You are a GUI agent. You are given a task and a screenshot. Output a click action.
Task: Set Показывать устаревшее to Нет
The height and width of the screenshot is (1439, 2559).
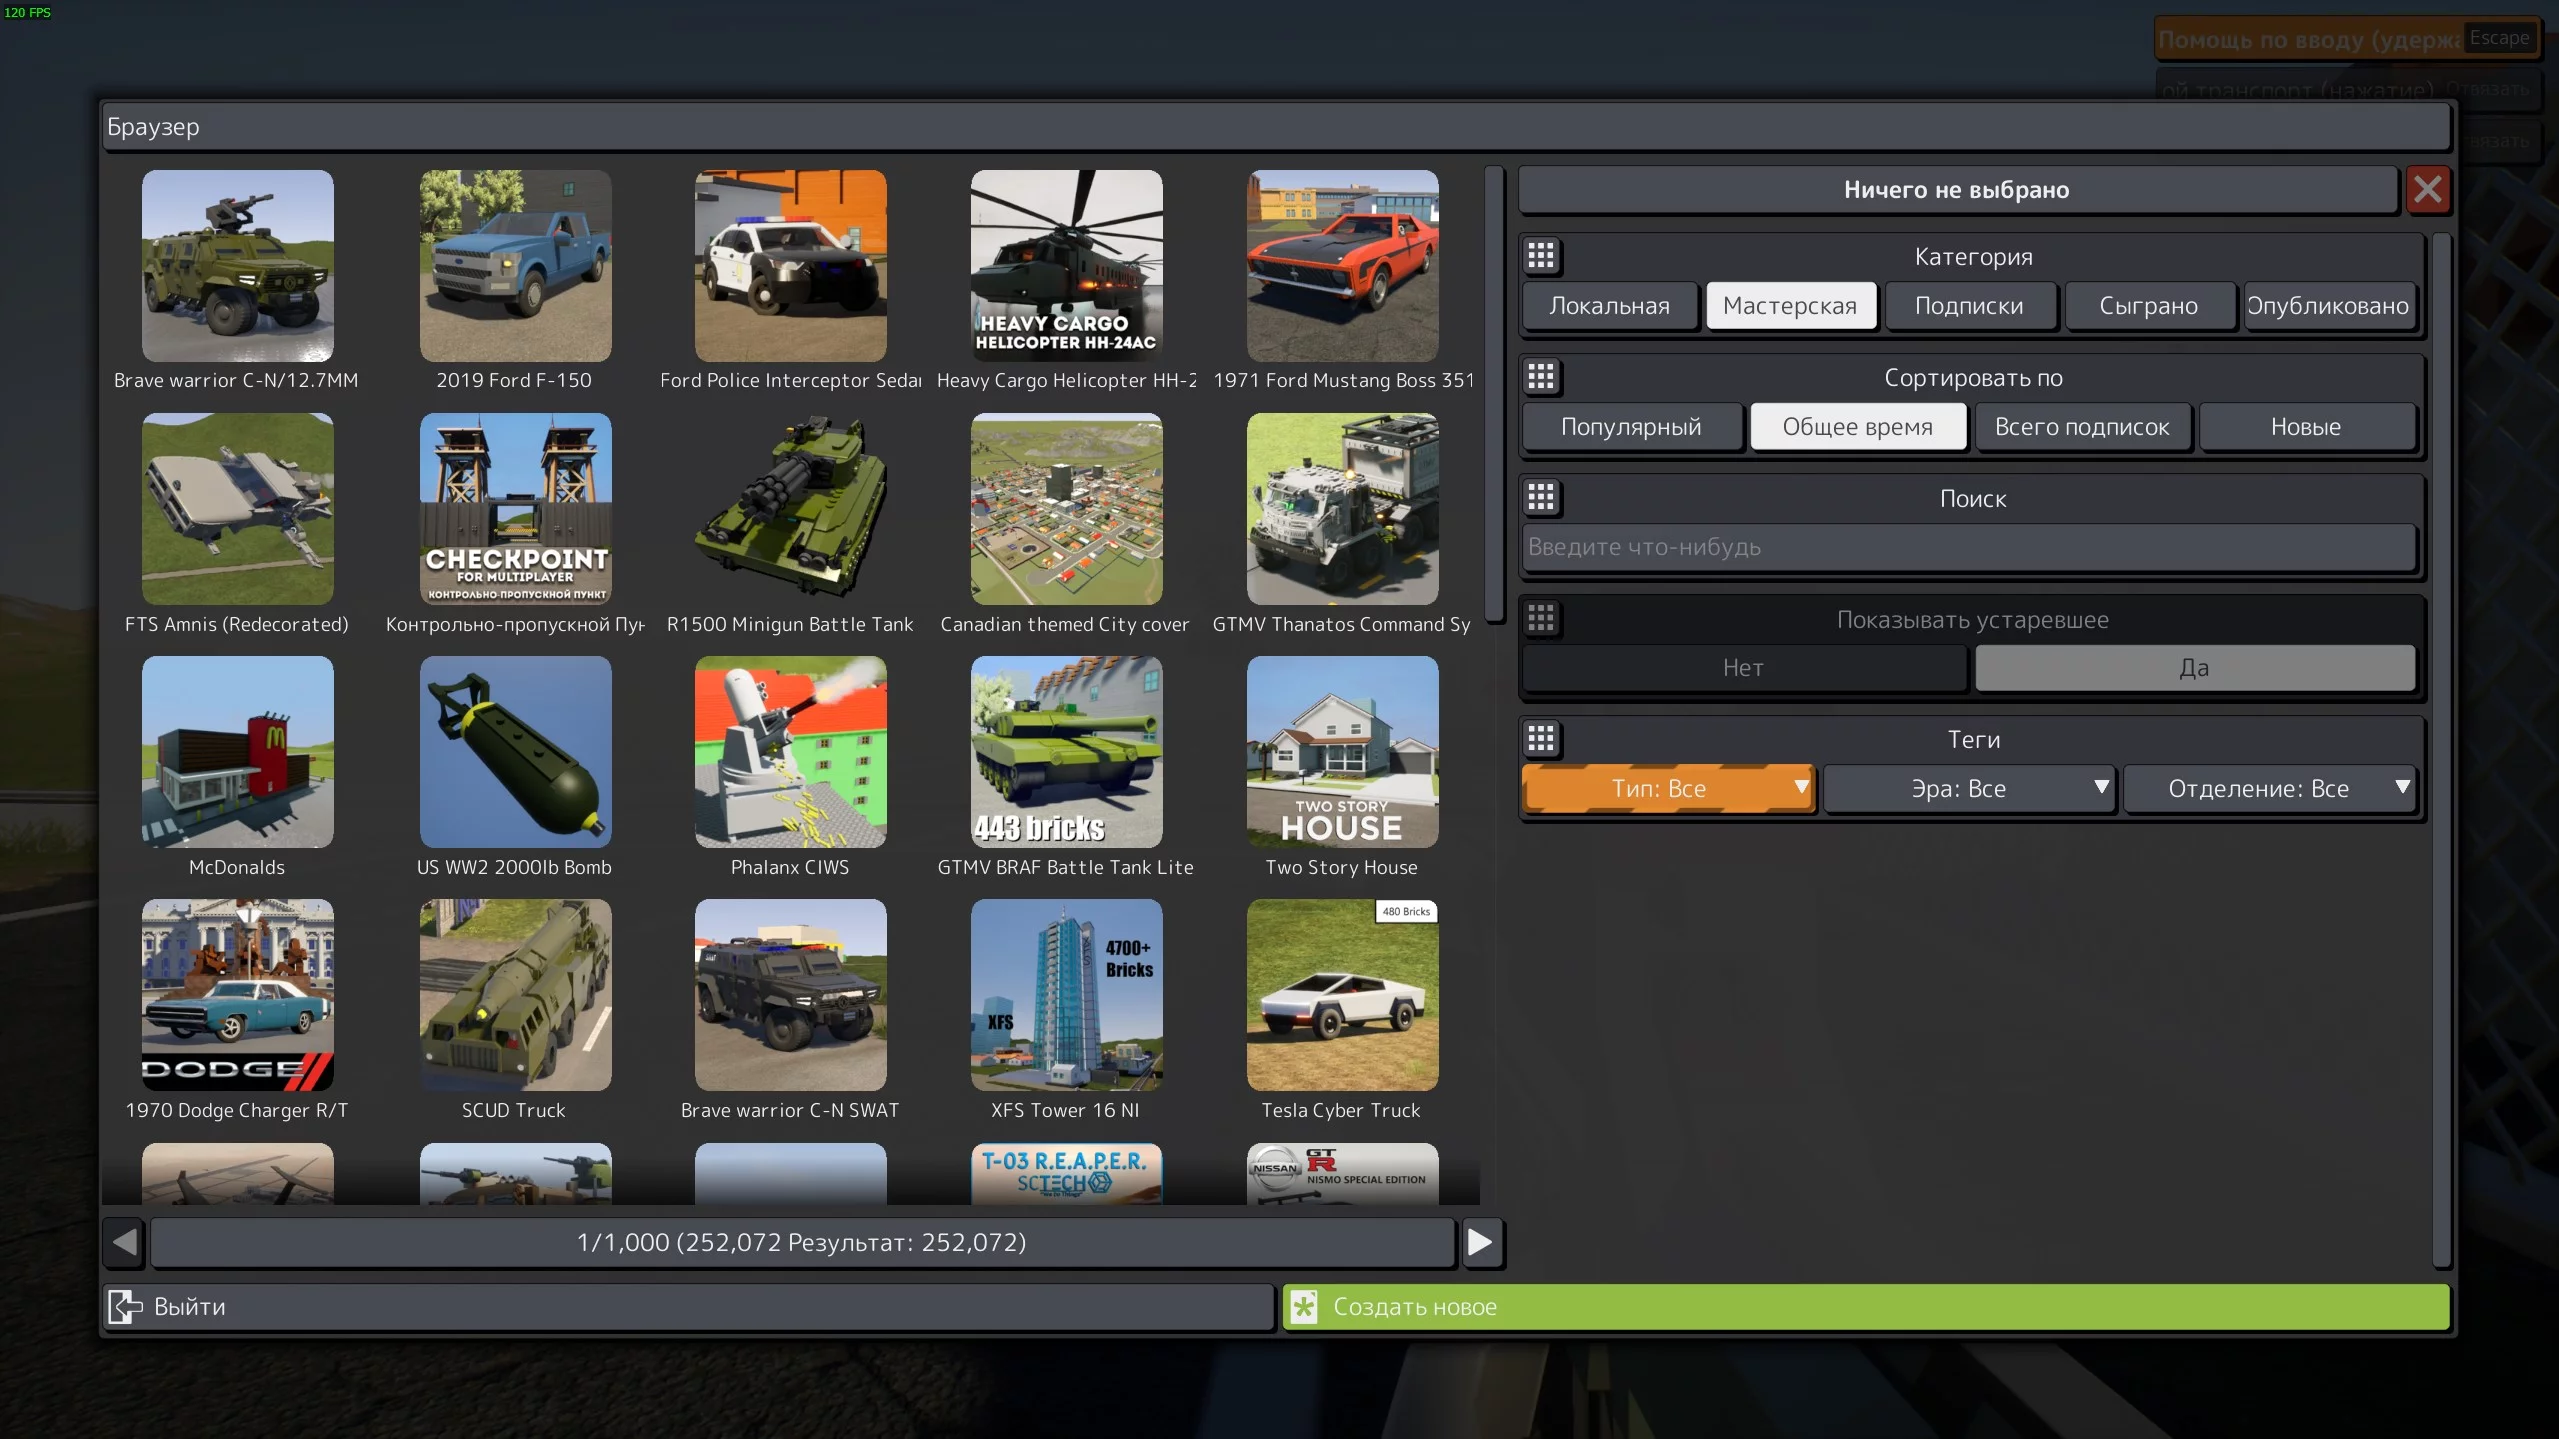pos(1743,668)
